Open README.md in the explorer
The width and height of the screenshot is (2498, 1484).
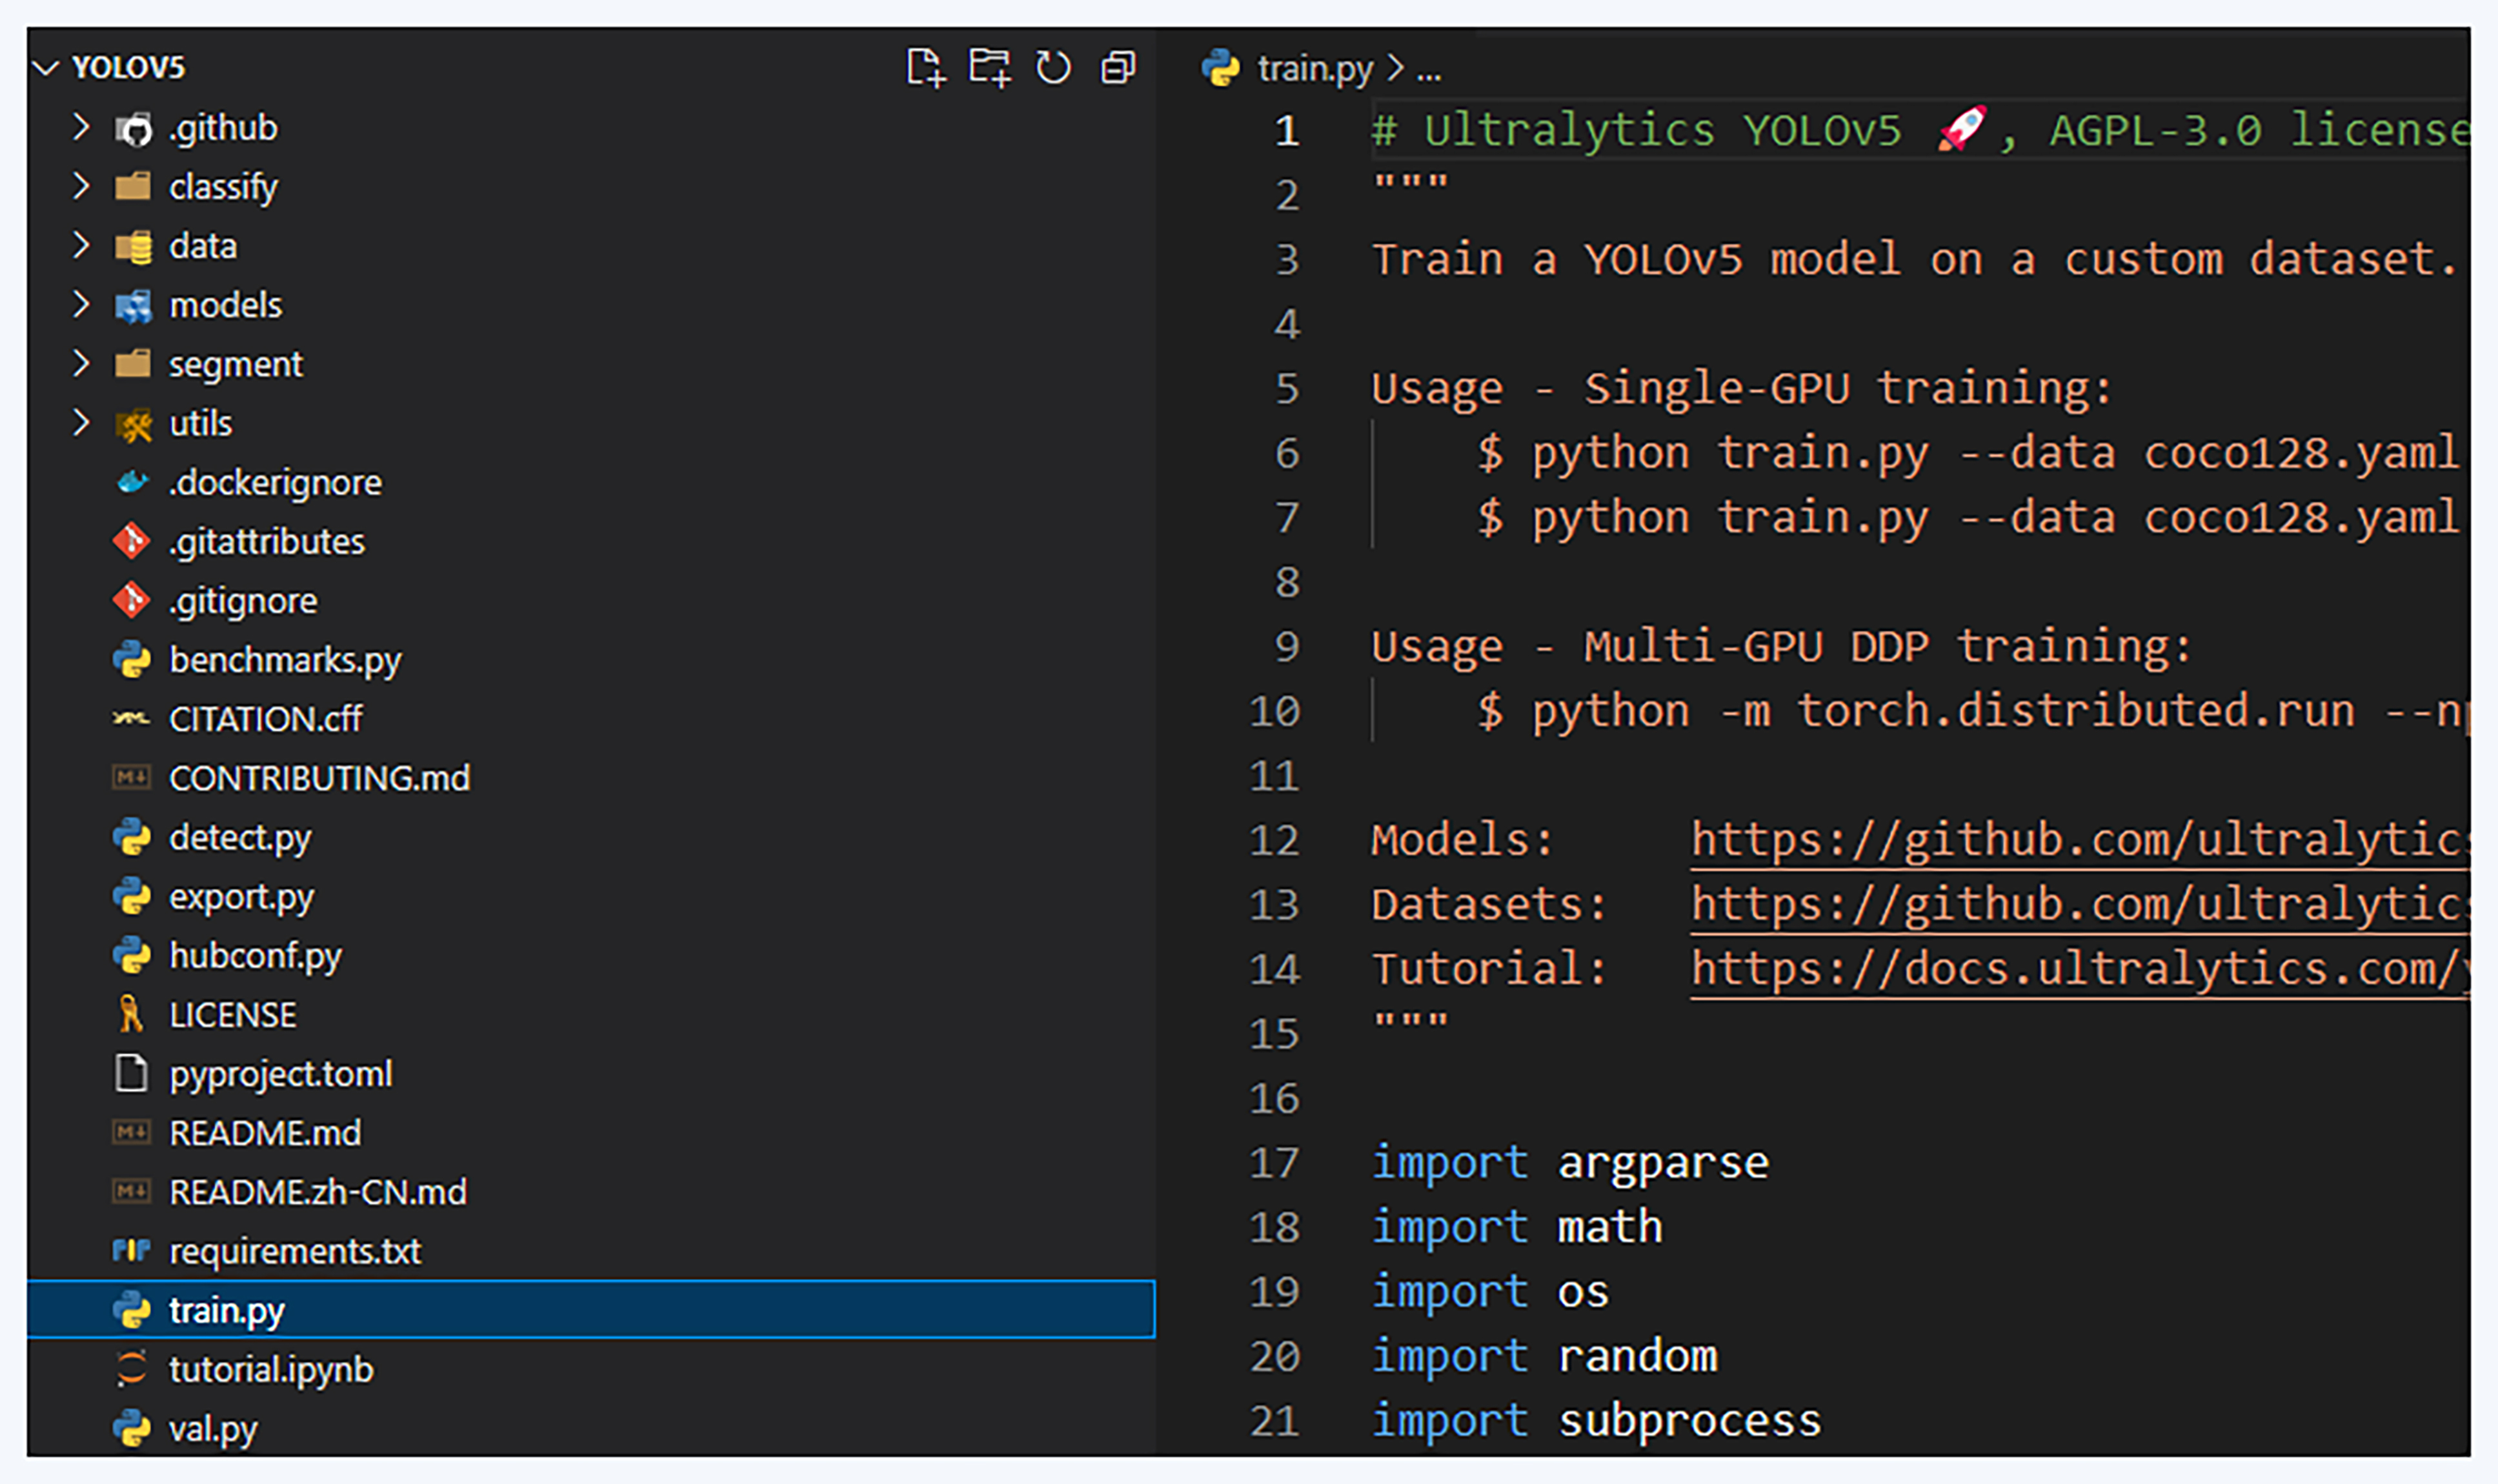pyautogui.click(x=265, y=1133)
